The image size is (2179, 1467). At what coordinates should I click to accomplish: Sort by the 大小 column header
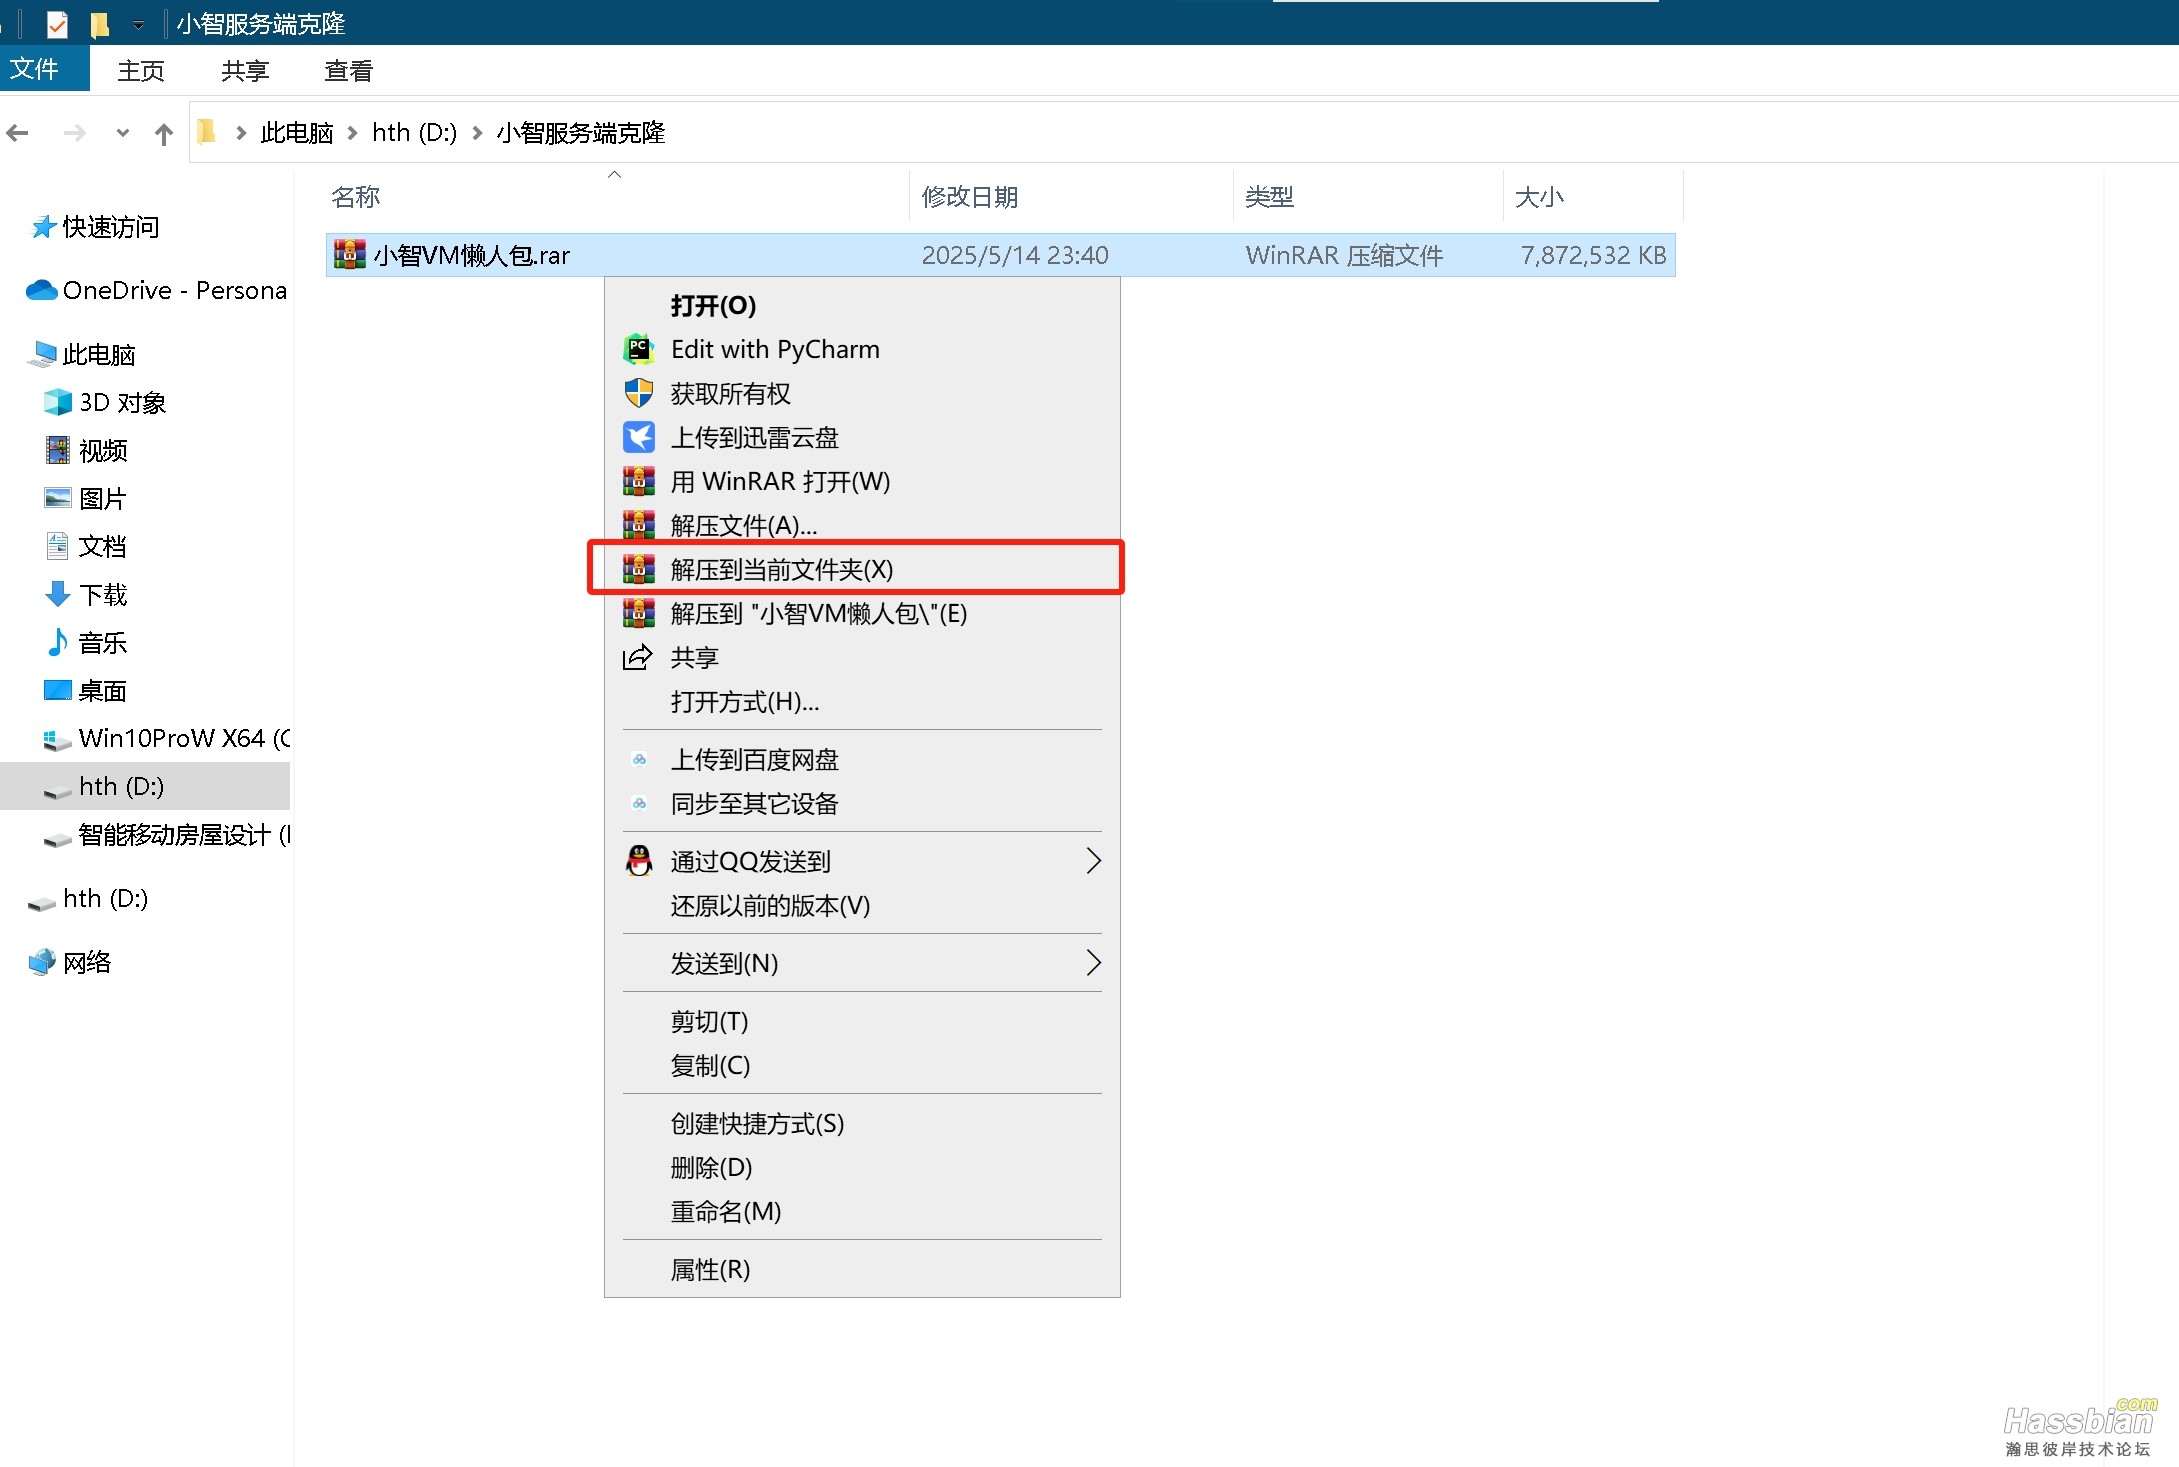(x=1593, y=197)
